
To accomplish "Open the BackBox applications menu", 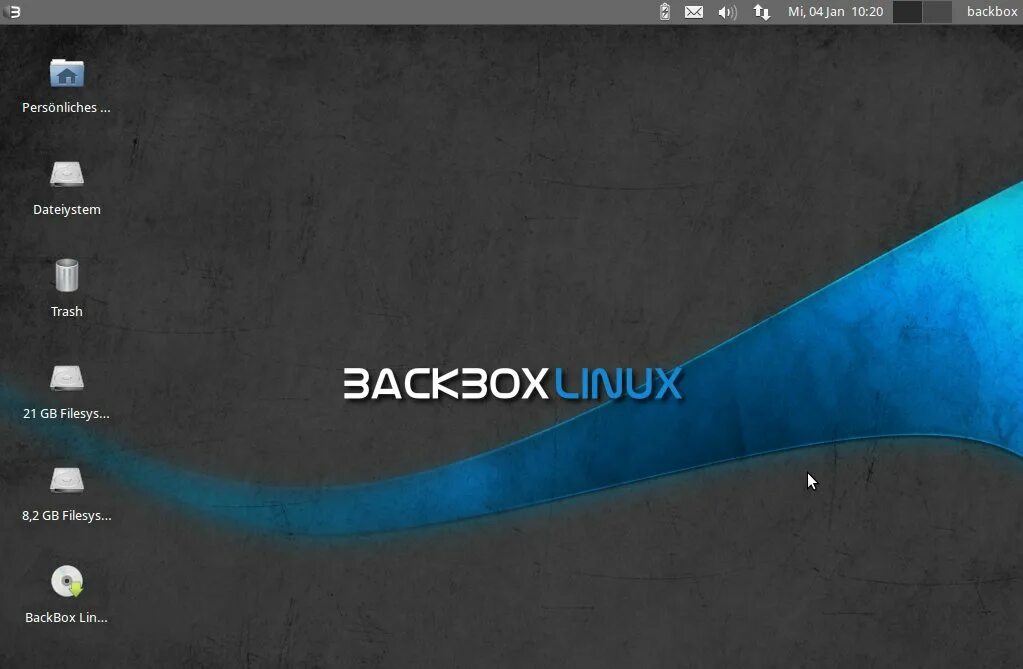I will [12, 11].
